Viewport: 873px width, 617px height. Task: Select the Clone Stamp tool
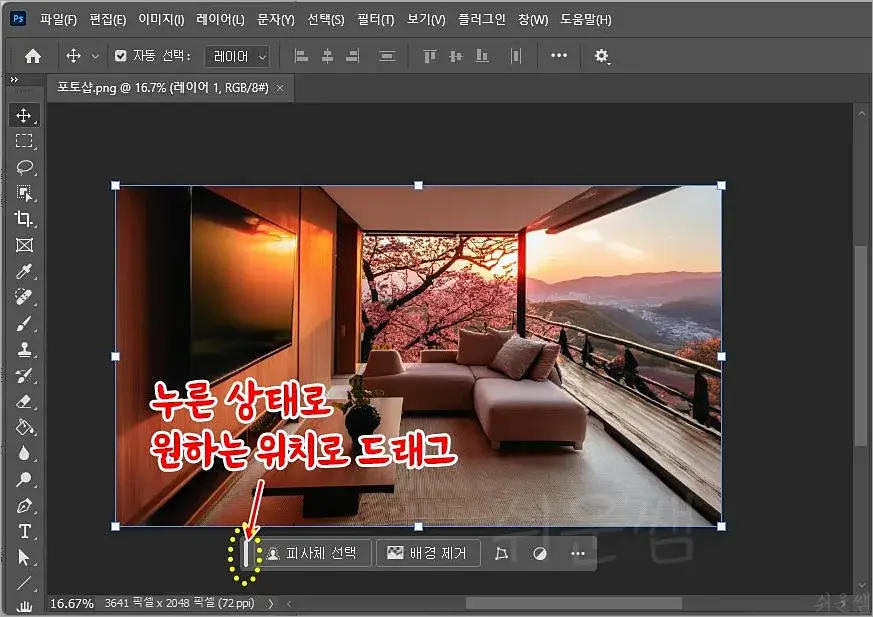click(x=25, y=348)
